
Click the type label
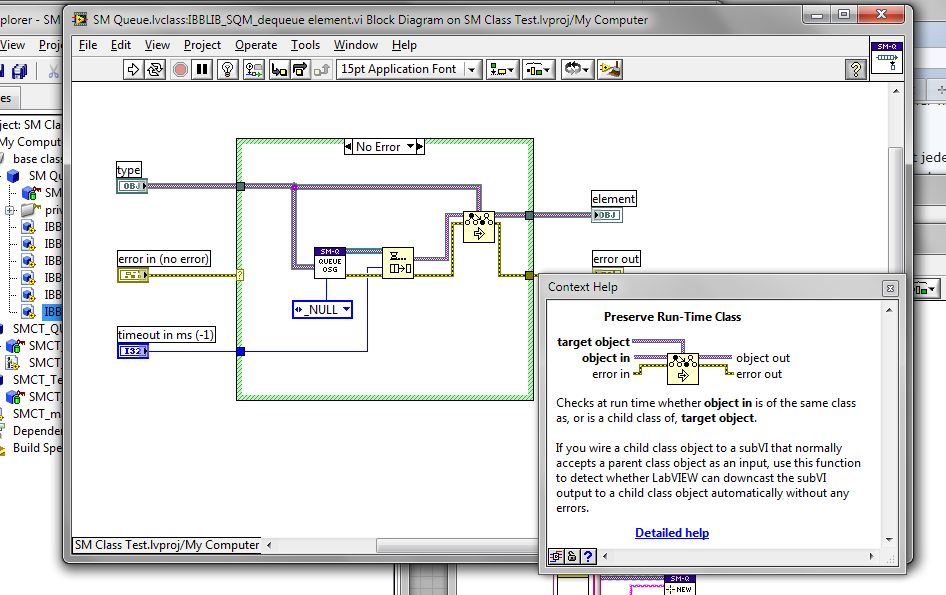[129, 170]
